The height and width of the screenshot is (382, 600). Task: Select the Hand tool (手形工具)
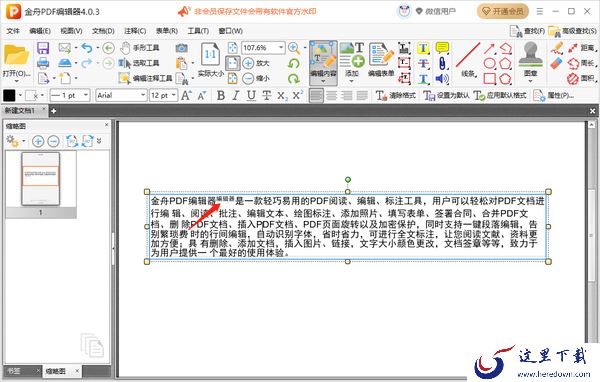tap(139, 48)
